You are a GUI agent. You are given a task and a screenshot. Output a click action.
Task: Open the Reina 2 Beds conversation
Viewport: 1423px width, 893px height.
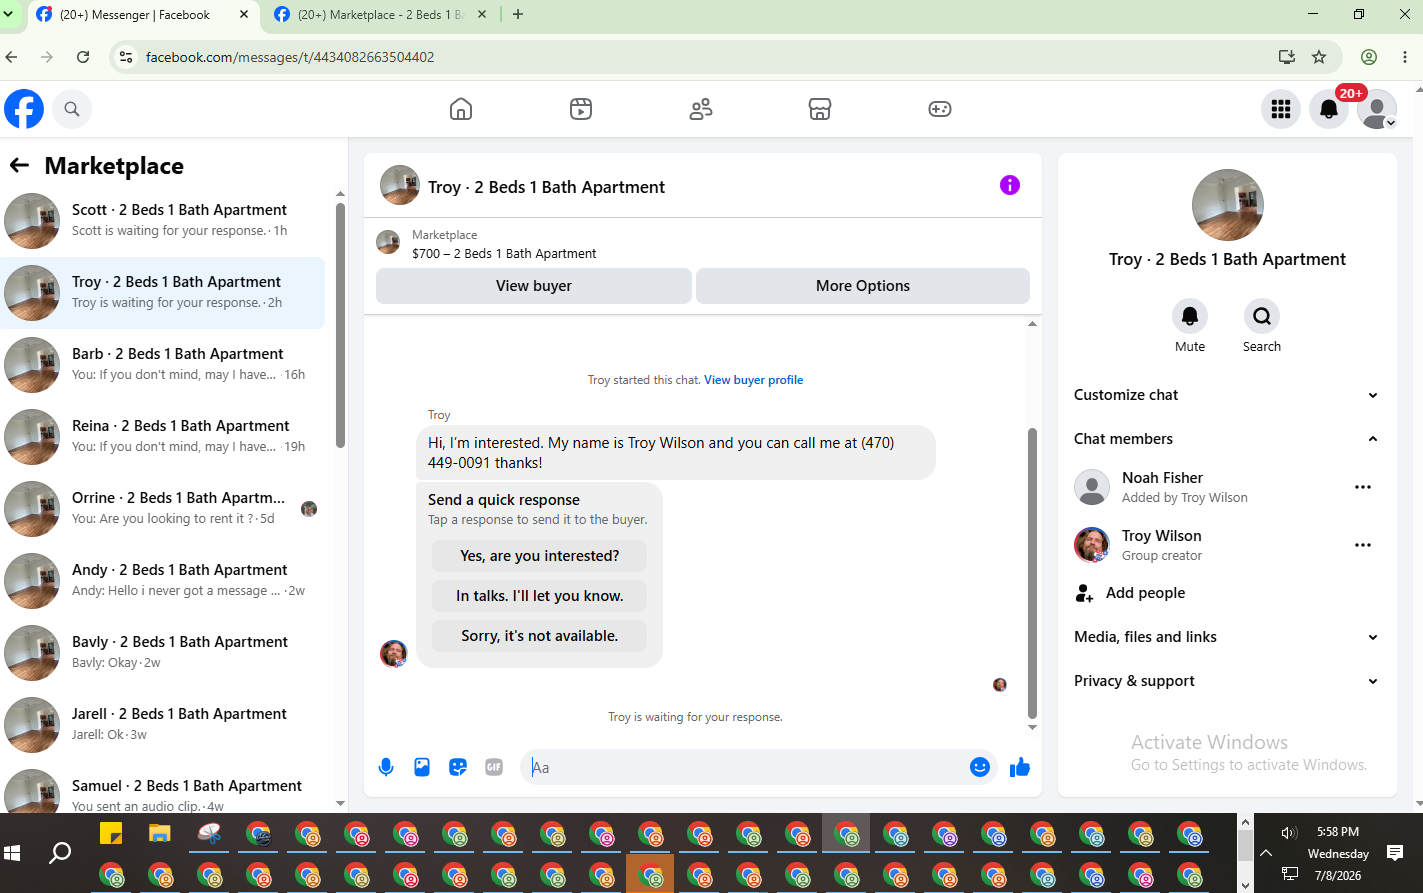164,437
